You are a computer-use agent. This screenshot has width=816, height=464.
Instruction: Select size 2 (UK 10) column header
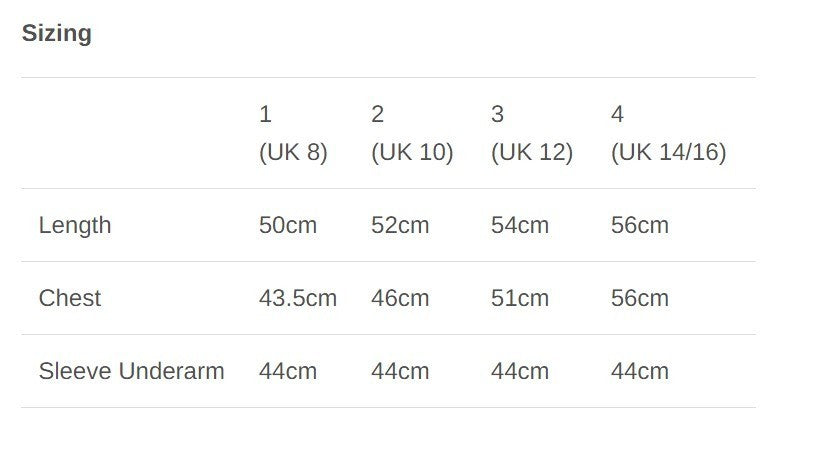point(412,133)
